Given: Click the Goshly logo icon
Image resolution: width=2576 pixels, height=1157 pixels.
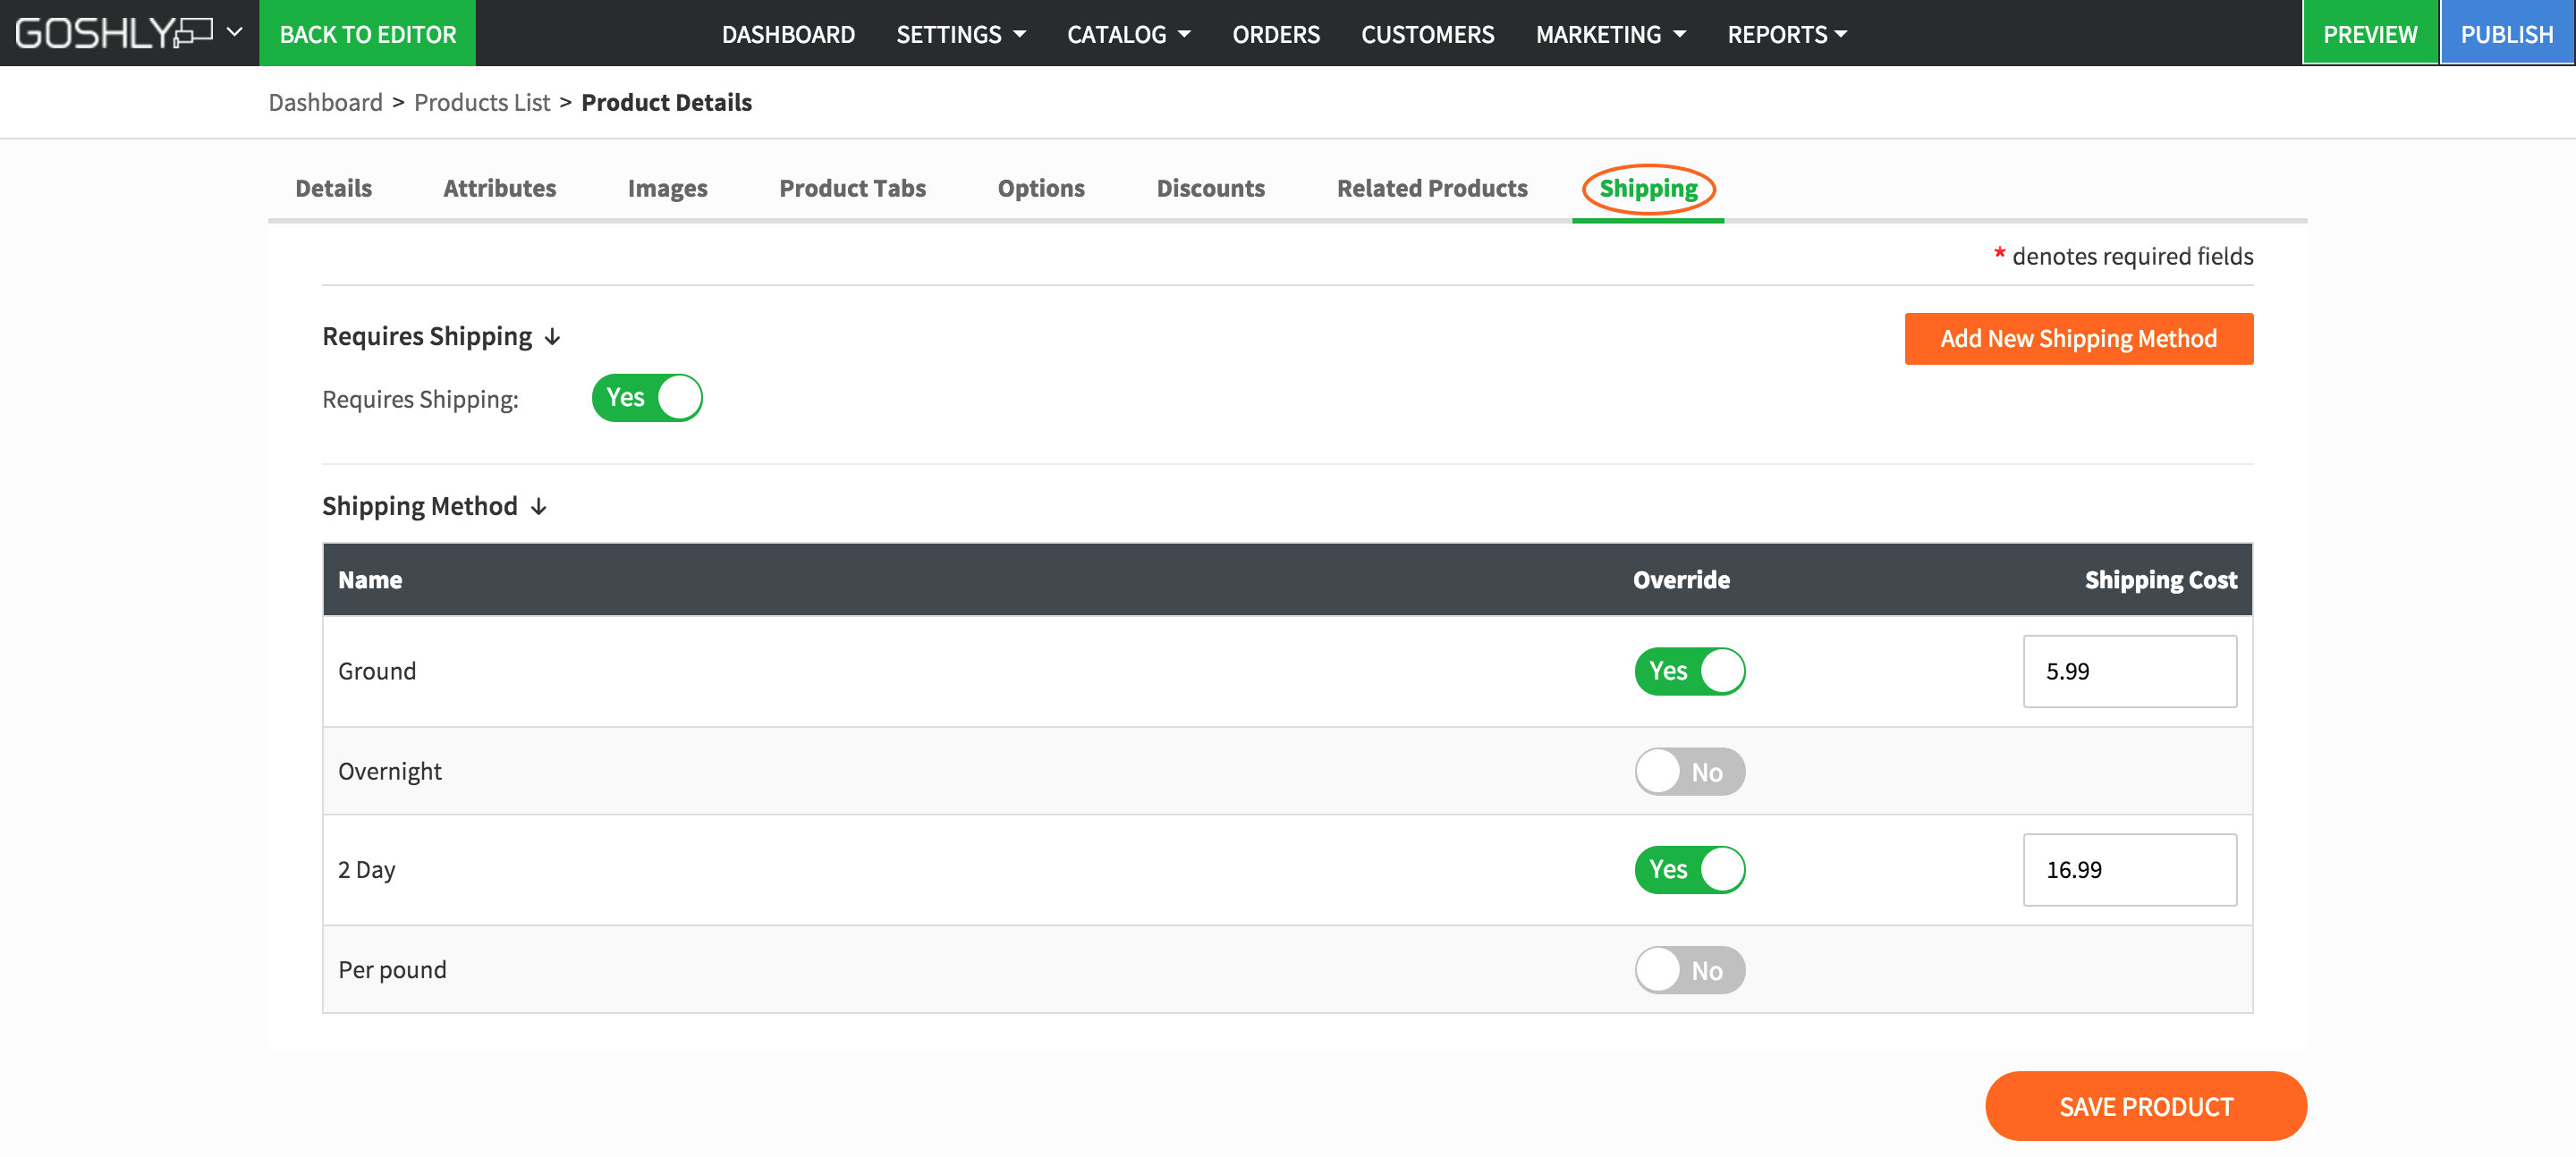Looking at the screenshot, I should click(x=113, y=33).
